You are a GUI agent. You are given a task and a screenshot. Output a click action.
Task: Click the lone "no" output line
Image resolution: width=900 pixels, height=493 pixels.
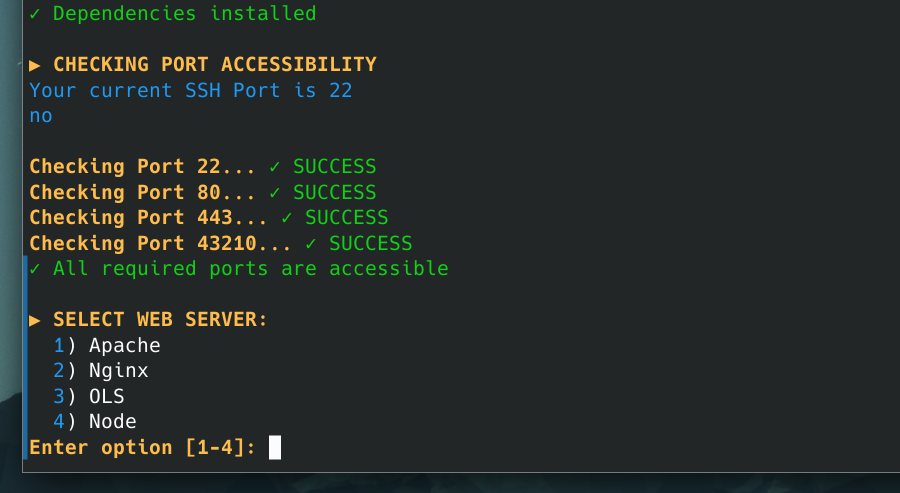pyautogui.click(x=41, y=116)
